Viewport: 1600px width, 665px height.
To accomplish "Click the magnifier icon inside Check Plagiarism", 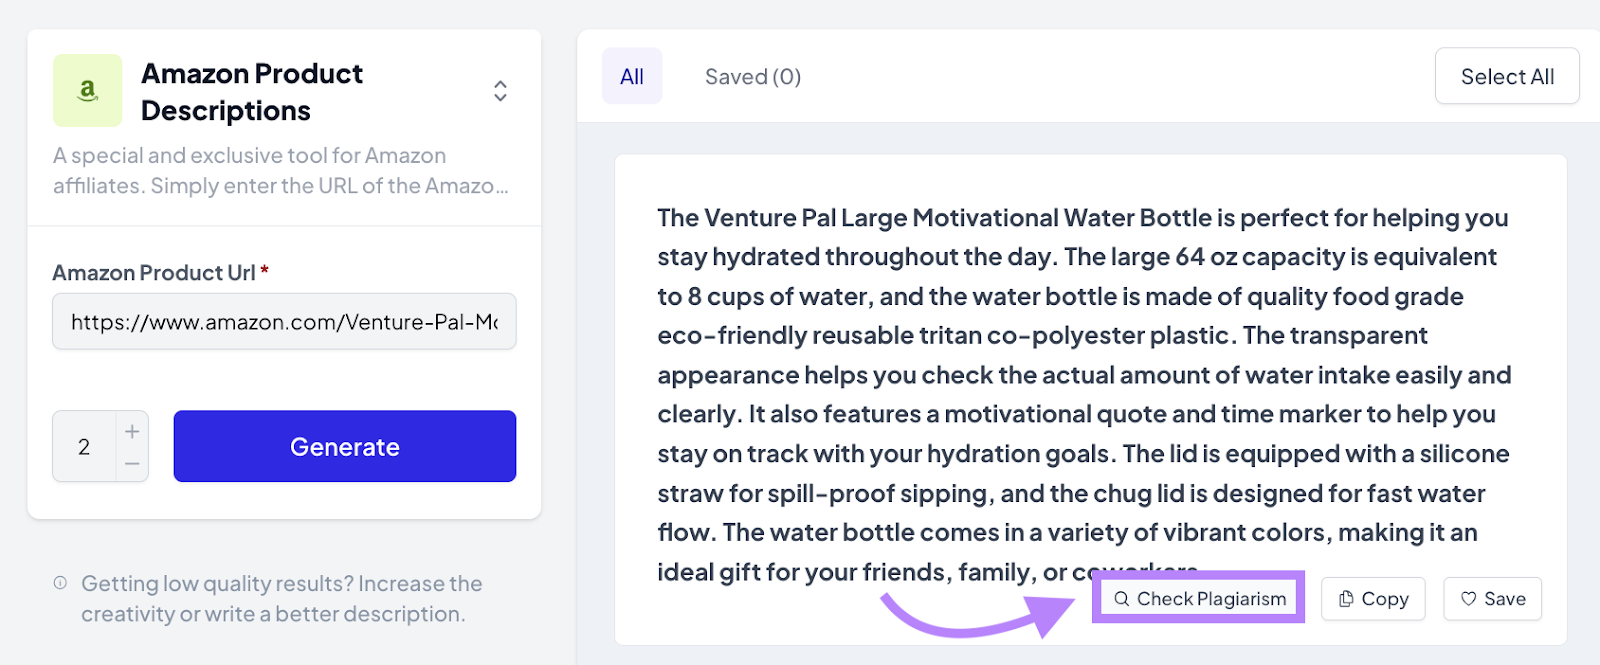I will tap(1124, 598).
